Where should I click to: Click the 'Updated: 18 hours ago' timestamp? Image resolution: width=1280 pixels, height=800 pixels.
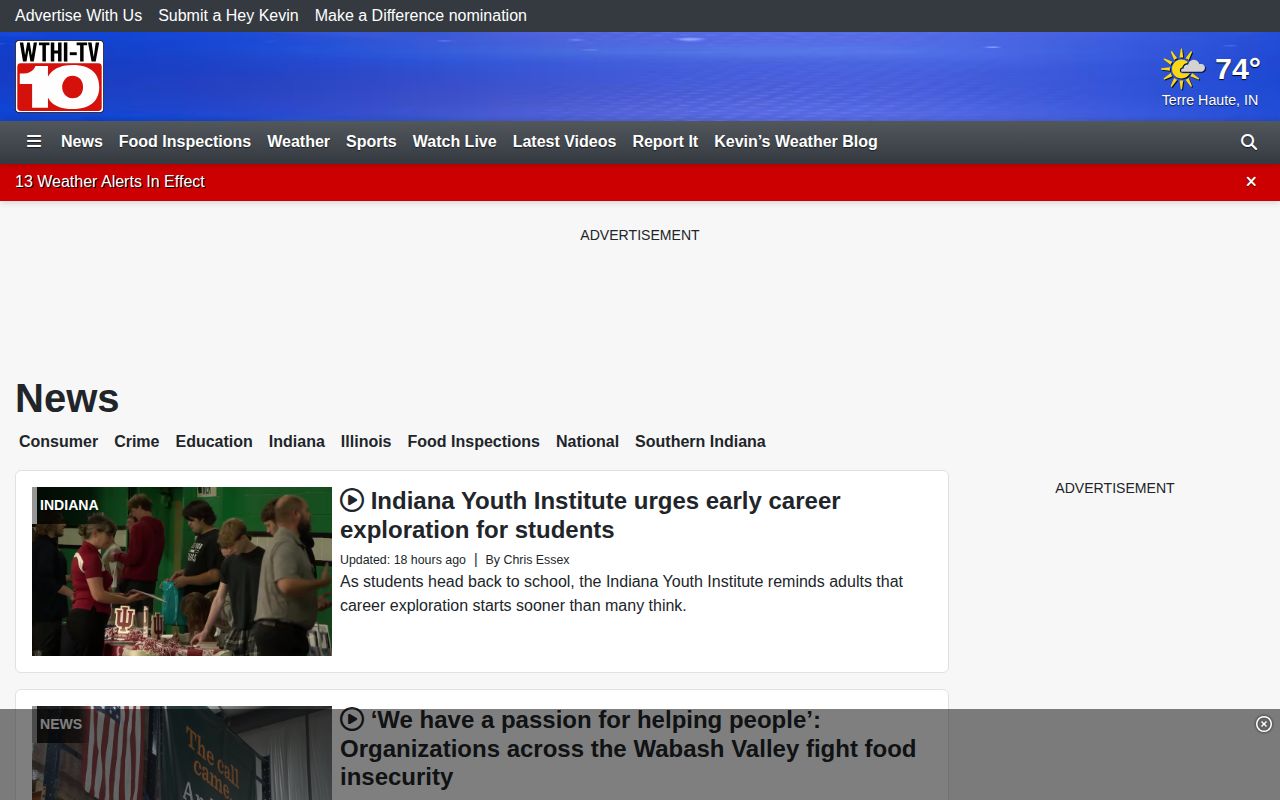tap(403, 560)
